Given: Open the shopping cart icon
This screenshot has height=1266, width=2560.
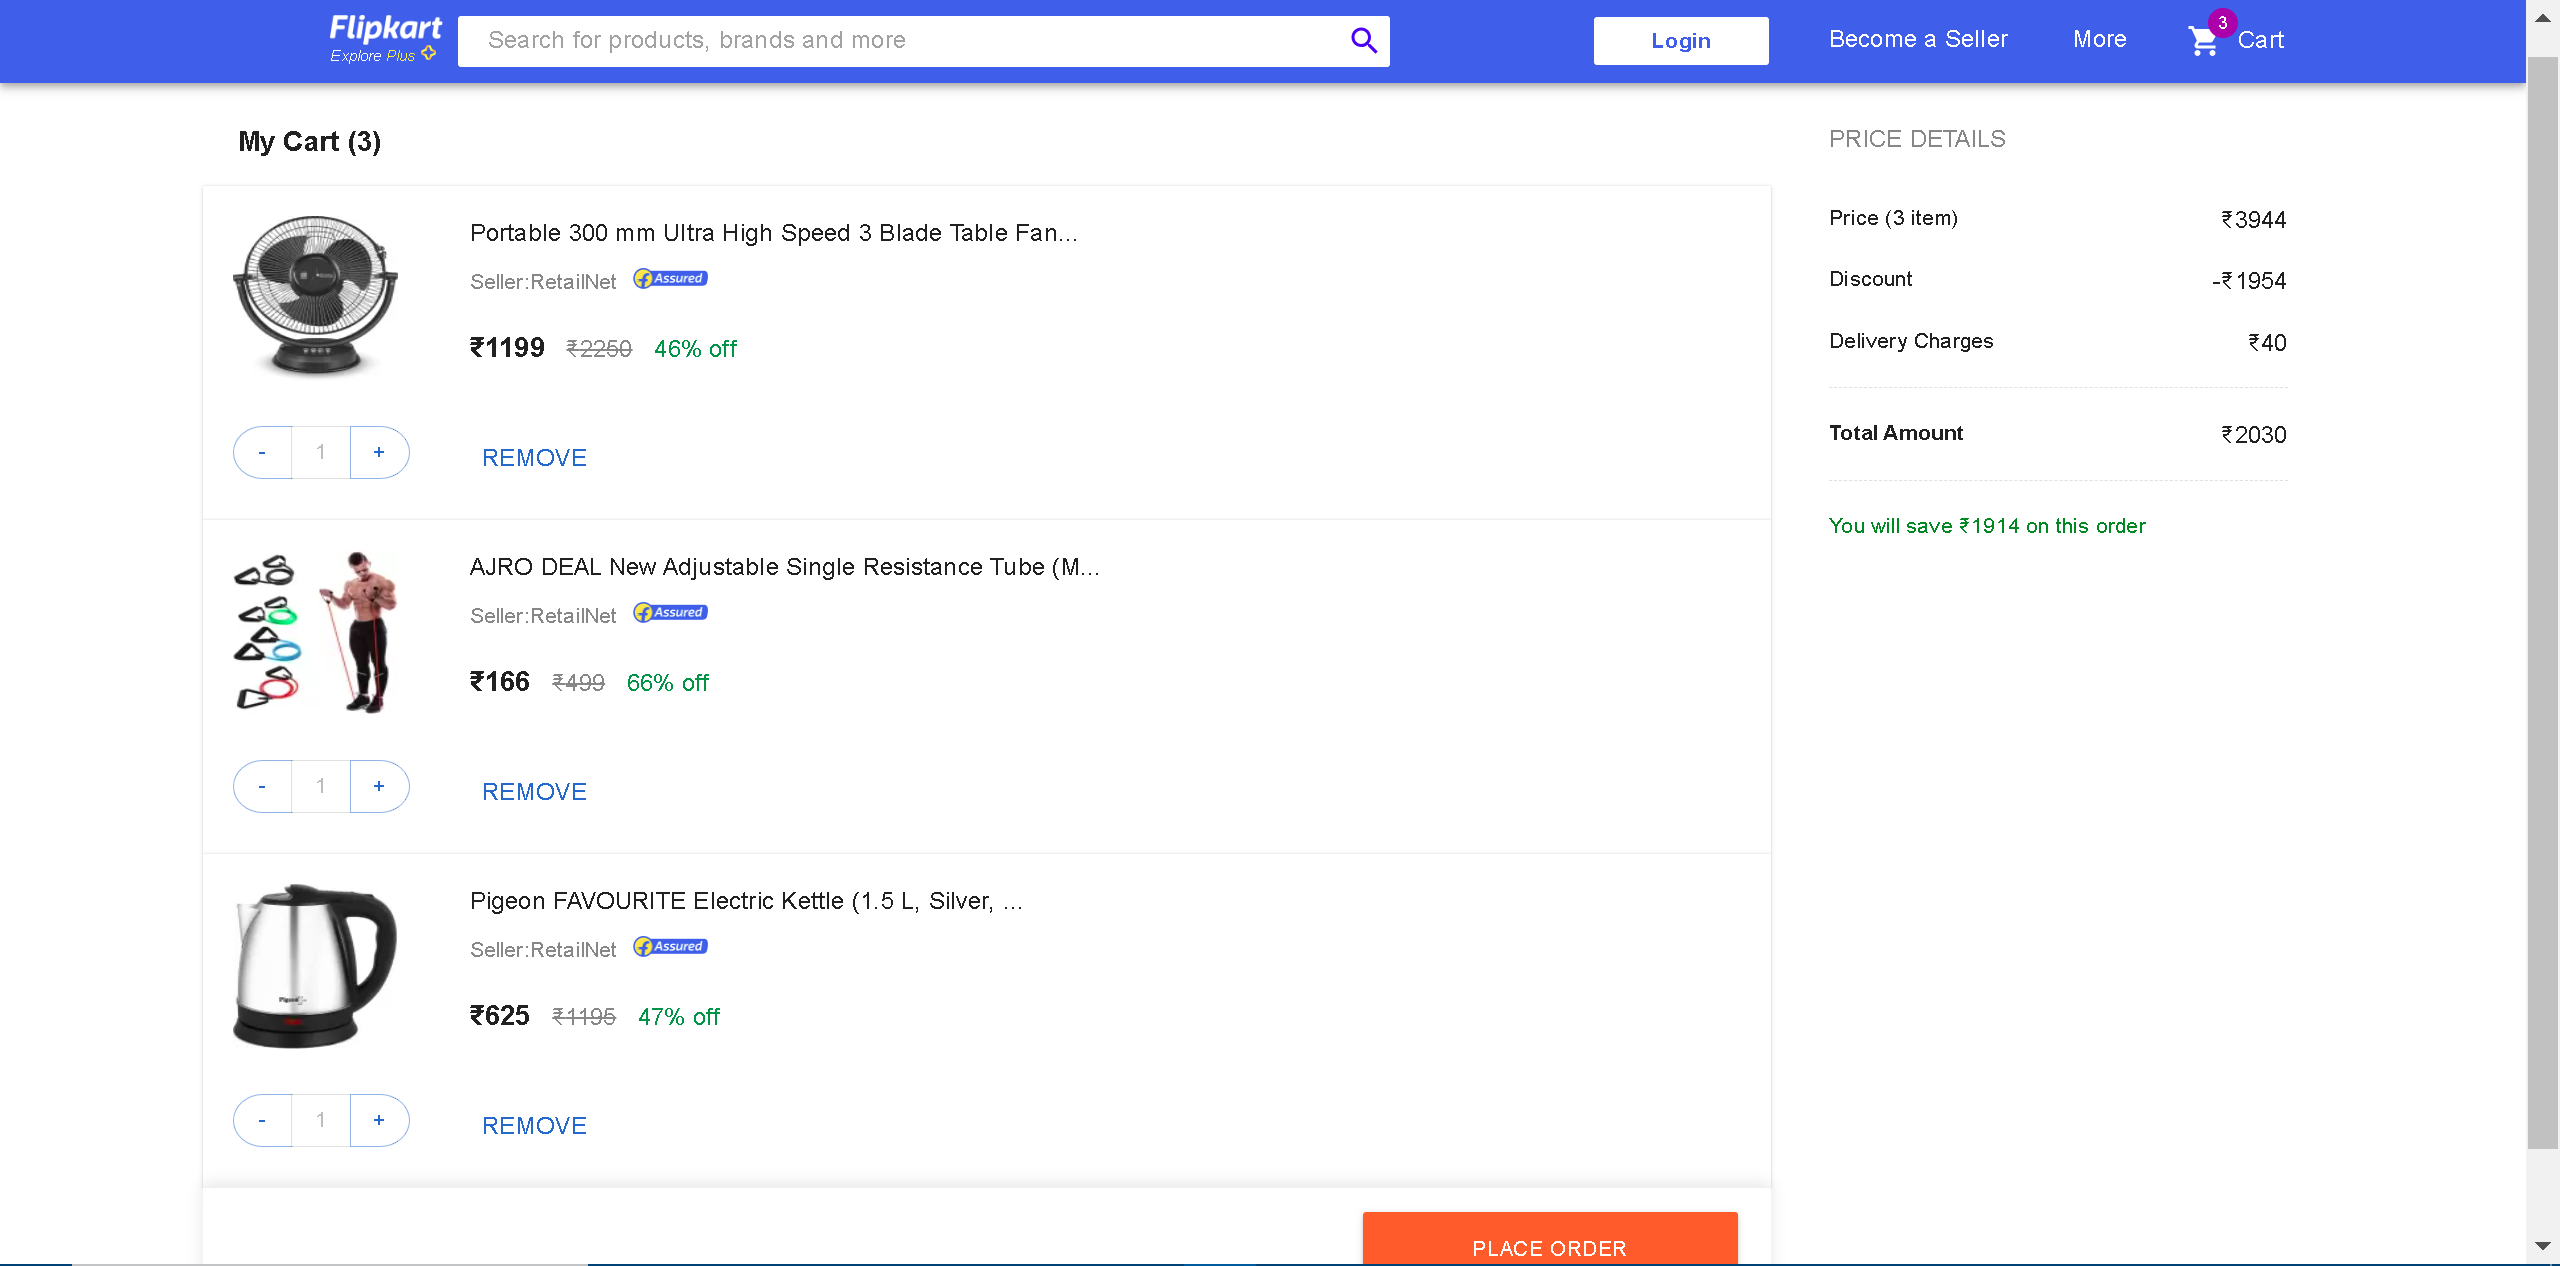Looking at the screenshot, I should coord(2203,41).
